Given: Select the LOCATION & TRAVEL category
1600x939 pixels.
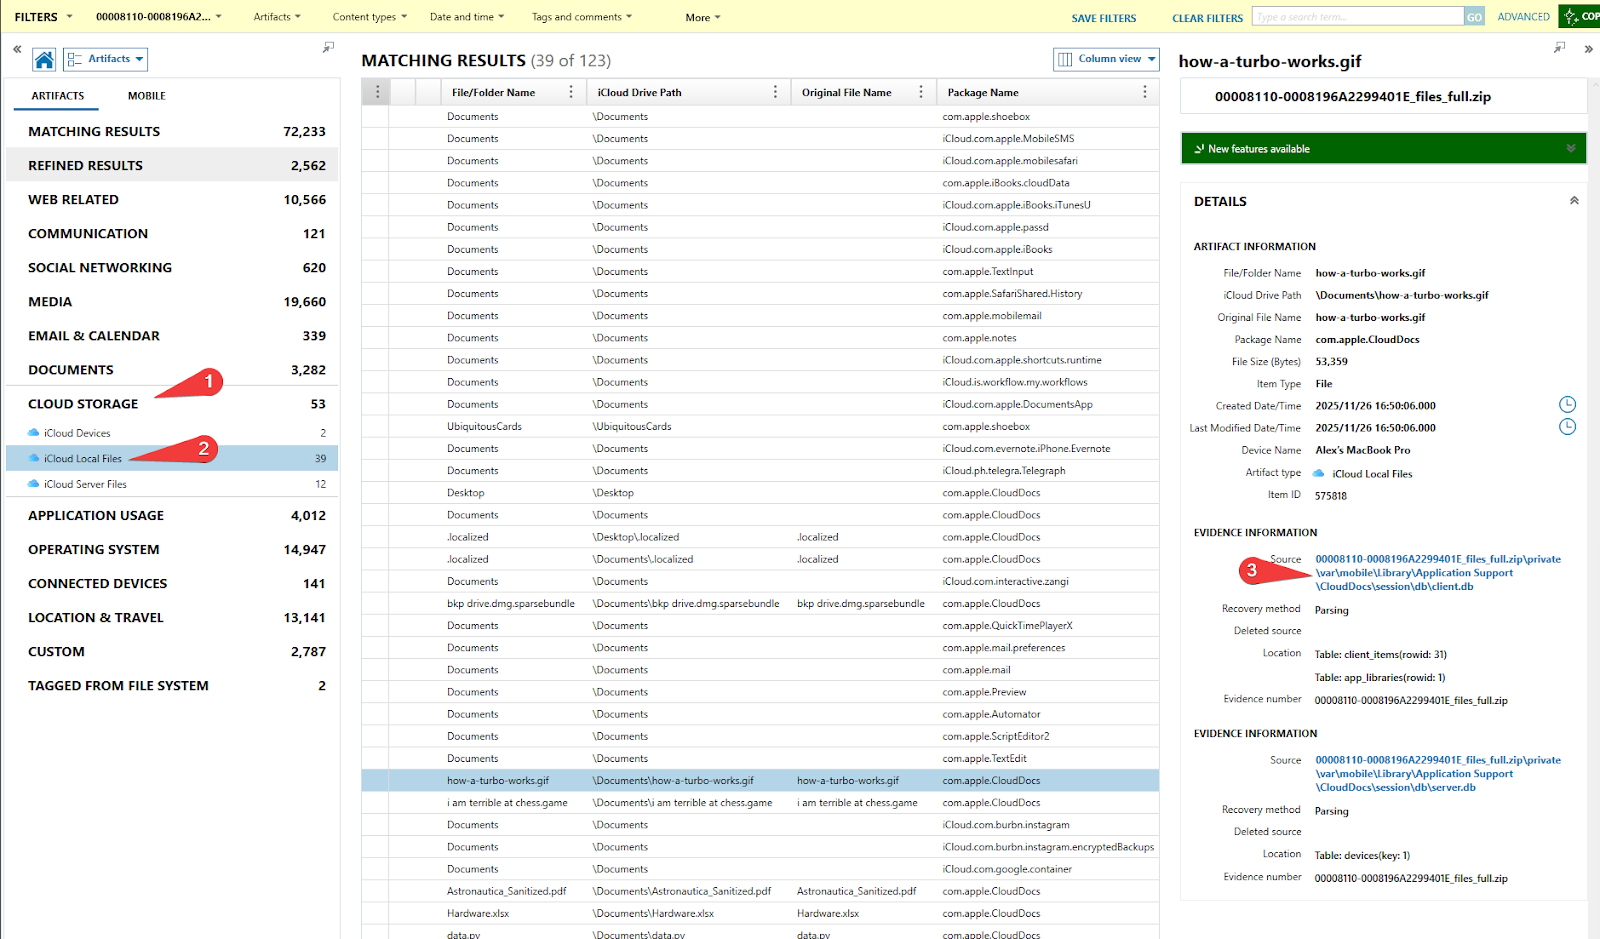Looking at the screenshot, I should (x=172, y=617).
